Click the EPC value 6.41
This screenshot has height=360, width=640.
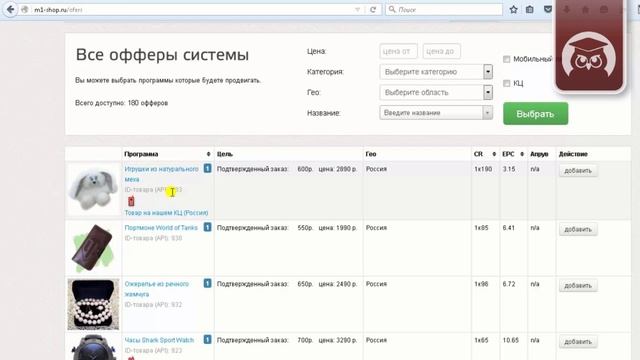(x=509, y=227)
